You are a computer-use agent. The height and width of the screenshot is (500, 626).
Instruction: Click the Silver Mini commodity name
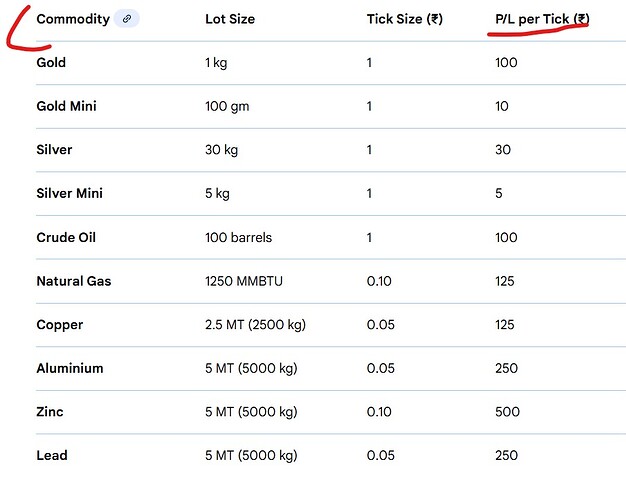coord(69,193)
